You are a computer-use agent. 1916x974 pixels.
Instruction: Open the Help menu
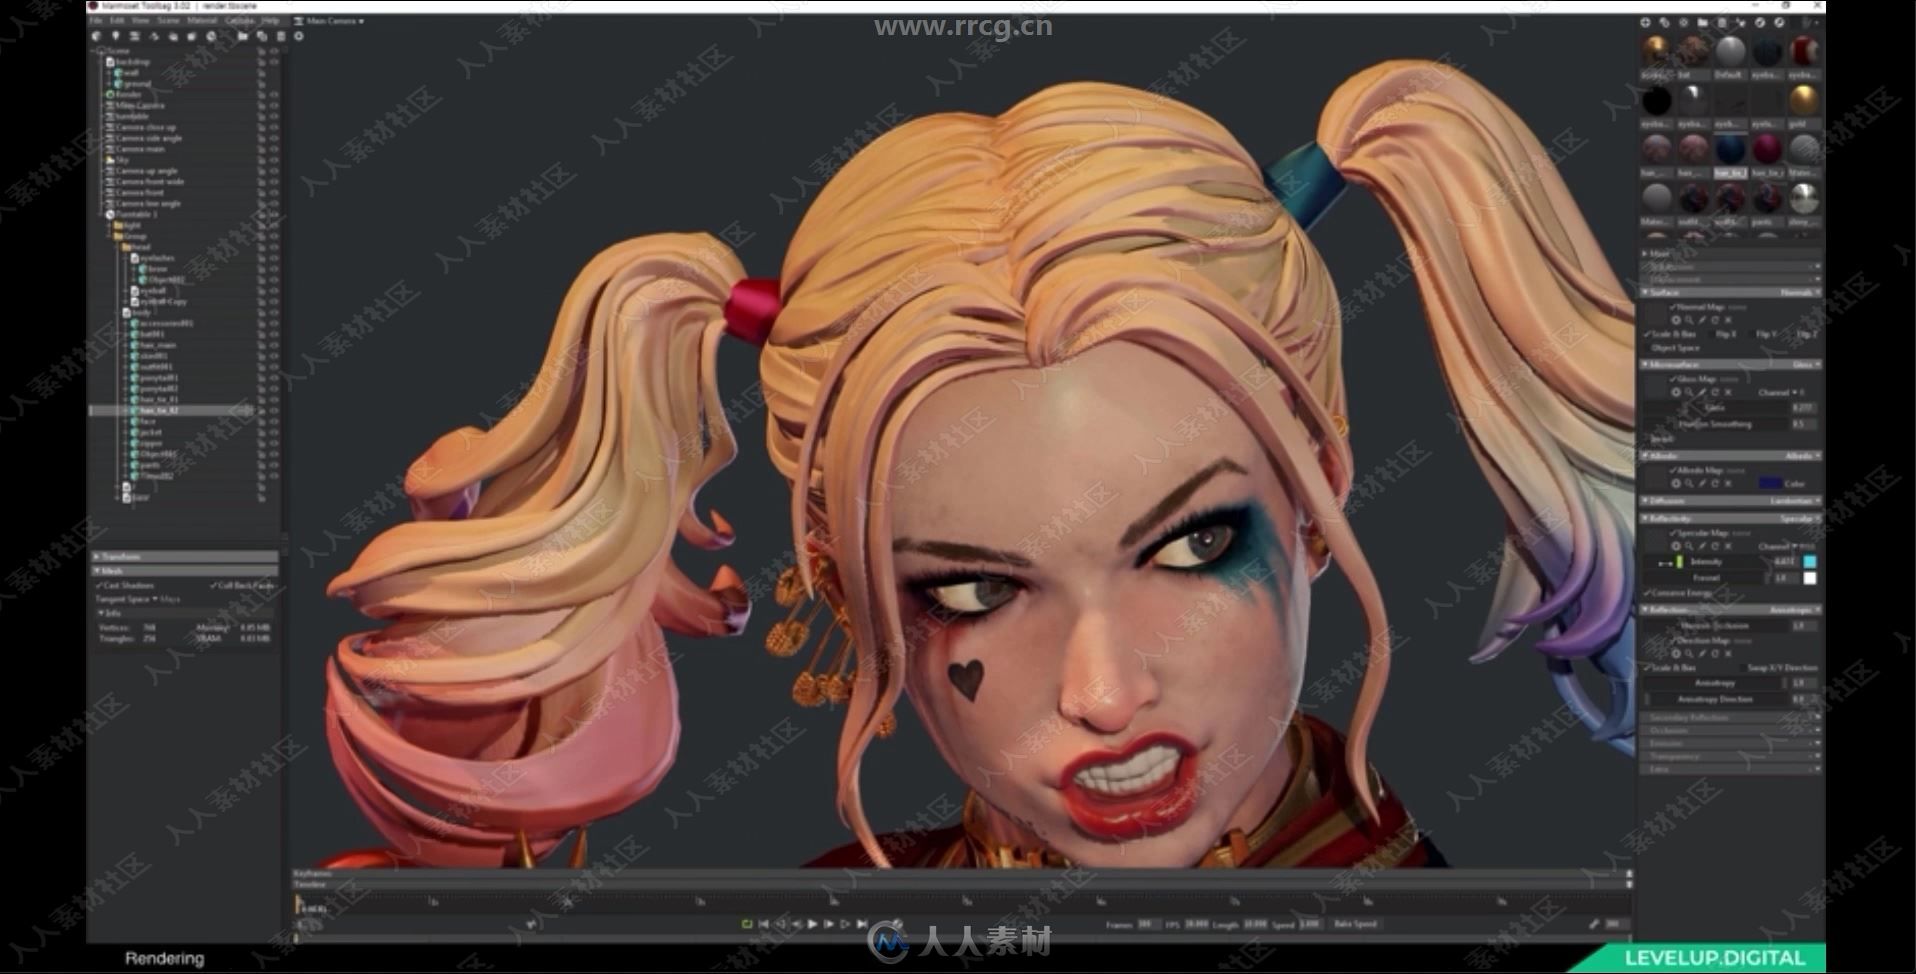click(x=270, y=20)
